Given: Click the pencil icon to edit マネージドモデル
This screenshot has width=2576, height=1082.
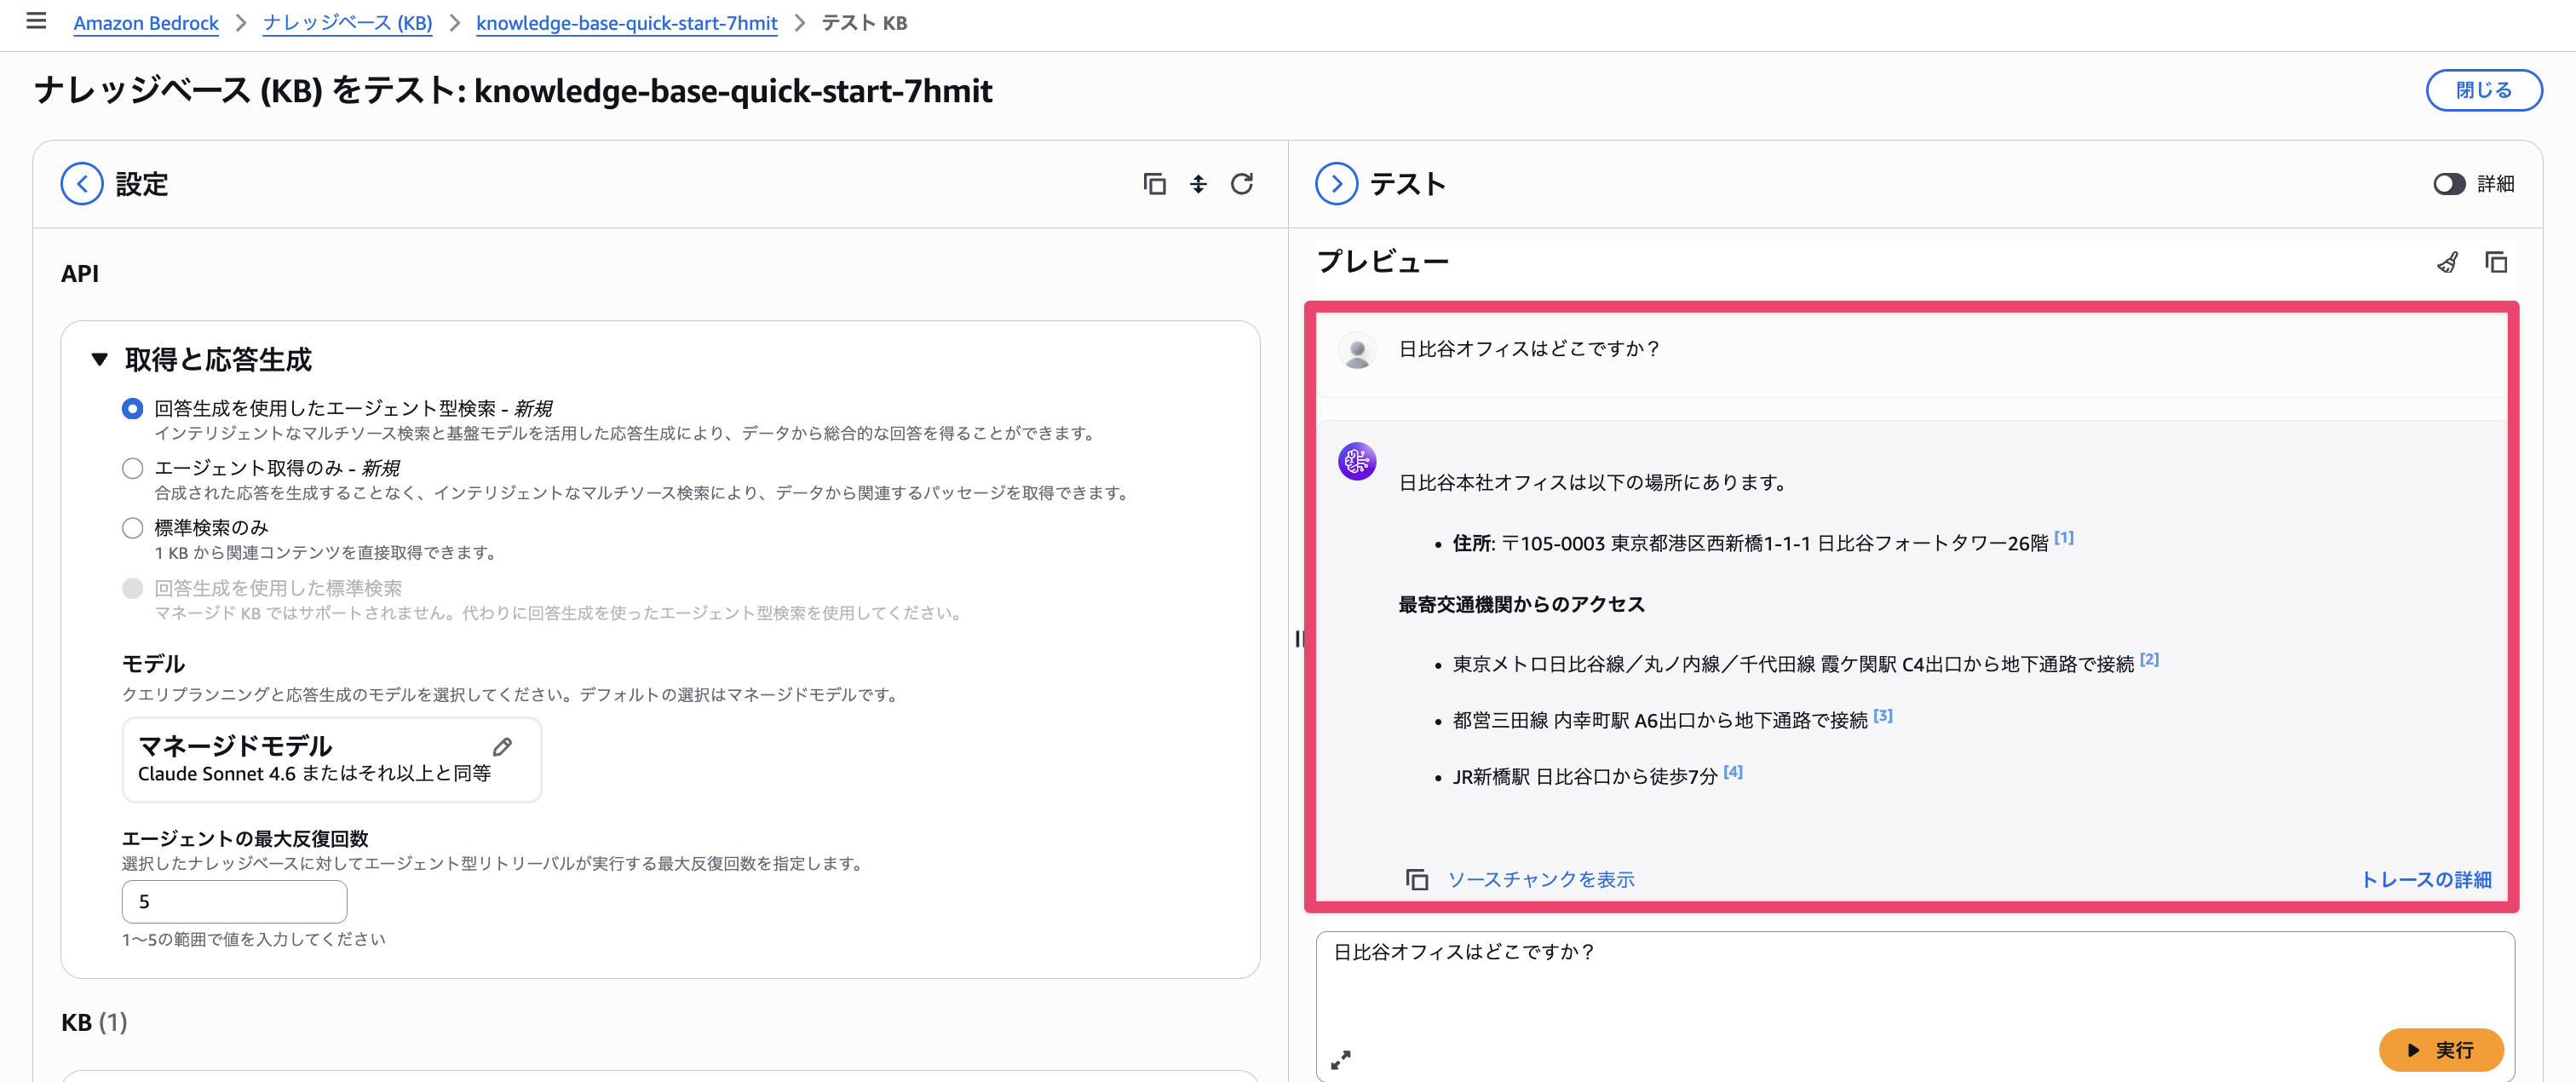Looking at the screenshot, I should [x=503, y=747].
